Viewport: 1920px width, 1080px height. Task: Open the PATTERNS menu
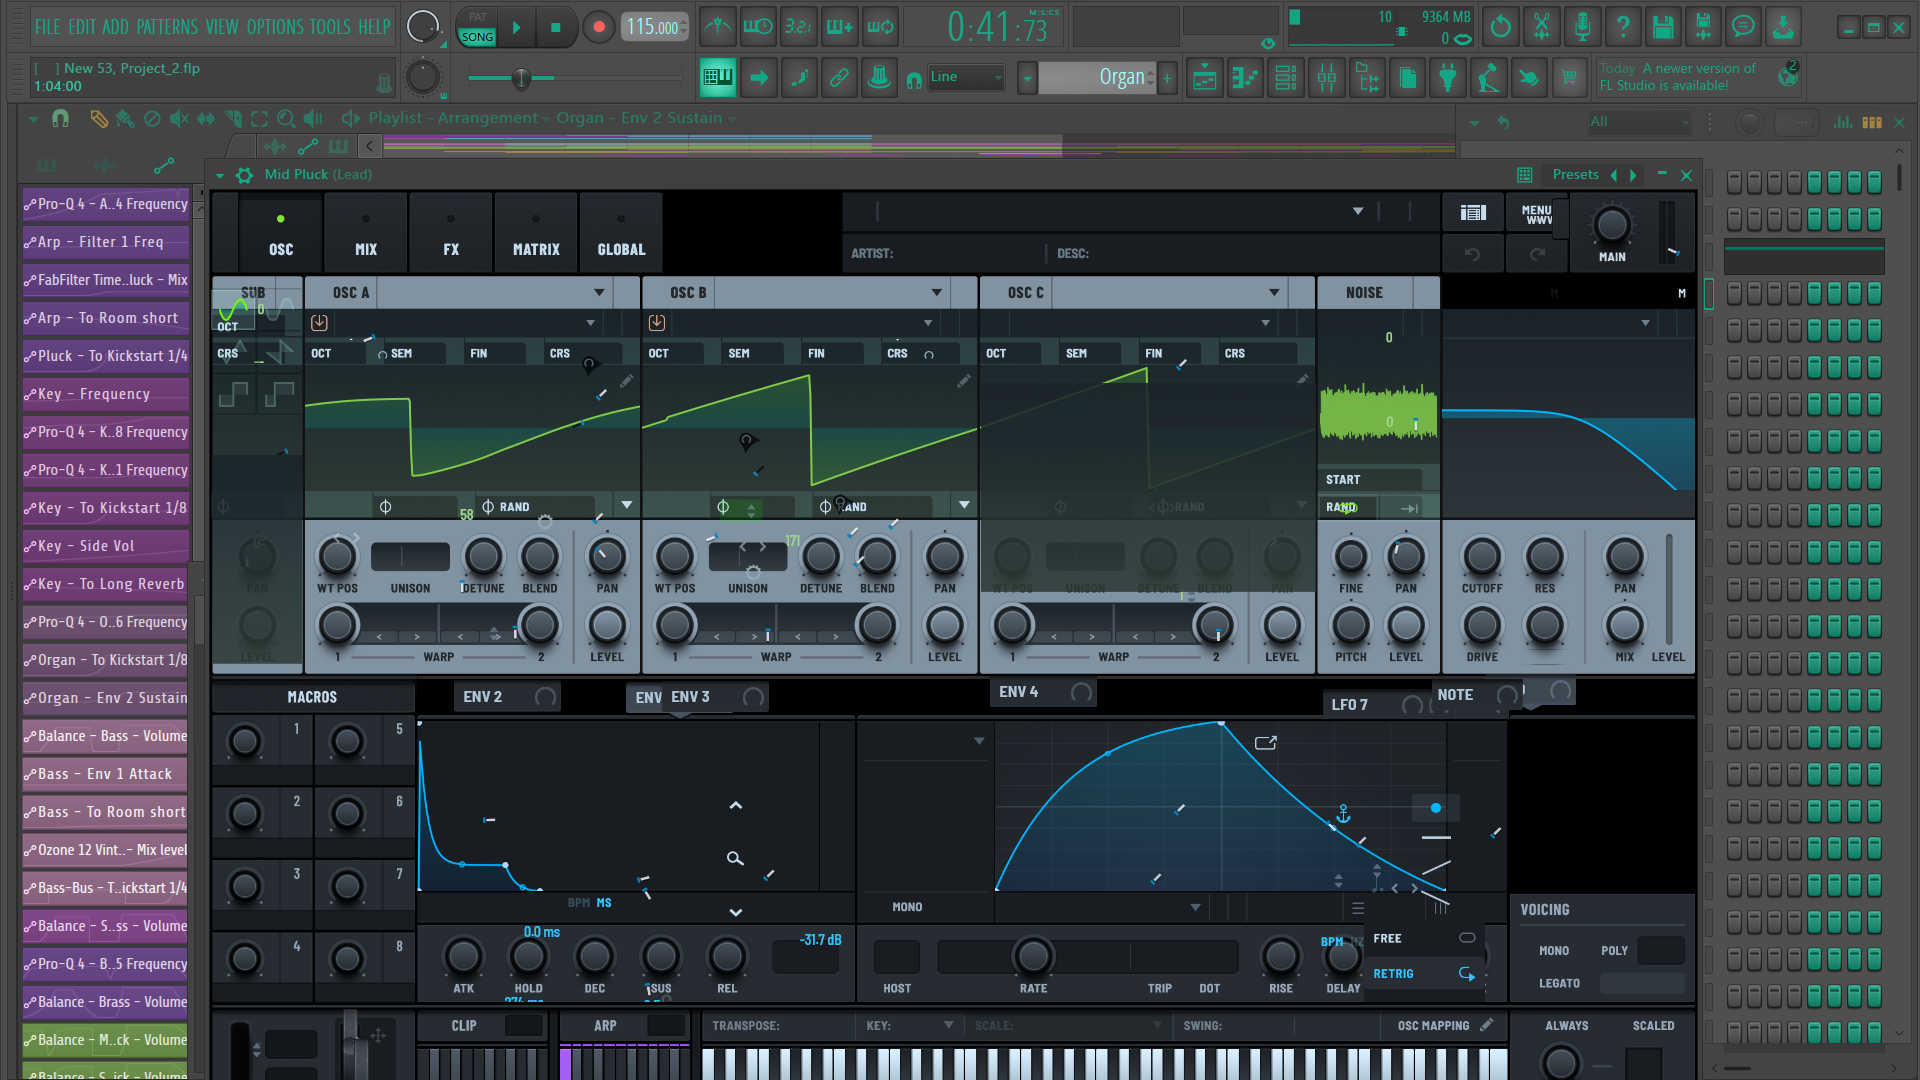coord(167,27)
